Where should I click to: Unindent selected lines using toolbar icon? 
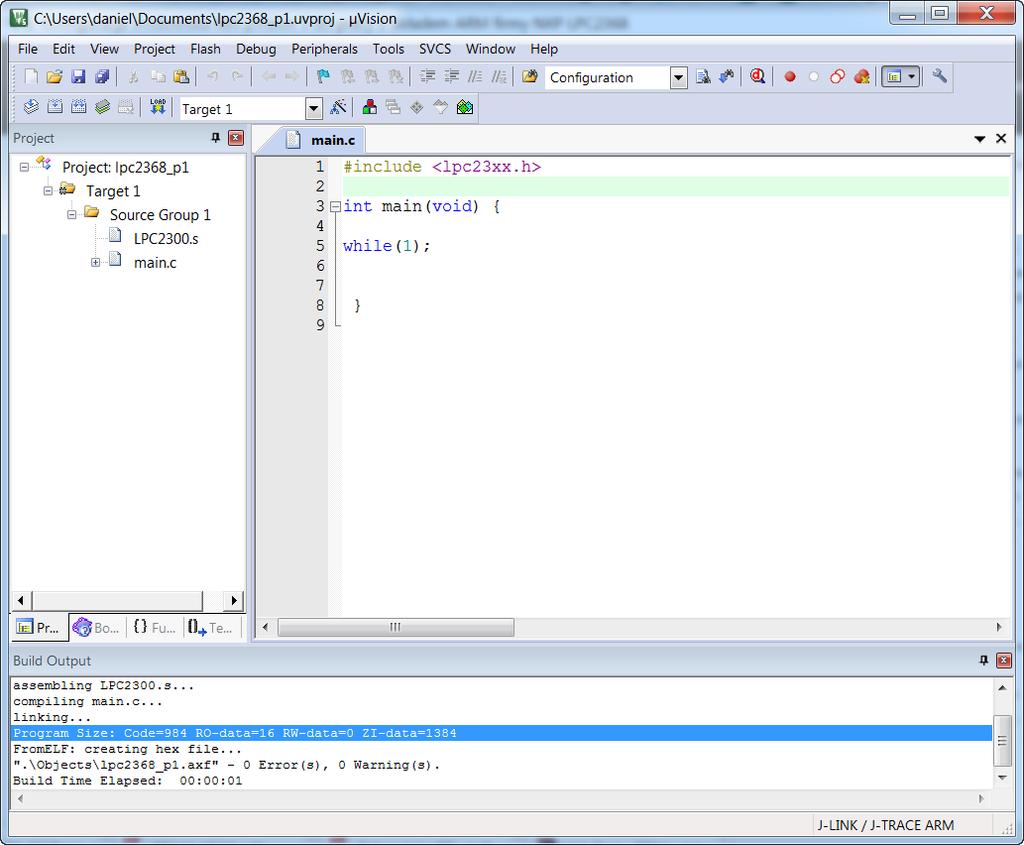[451, 77]
